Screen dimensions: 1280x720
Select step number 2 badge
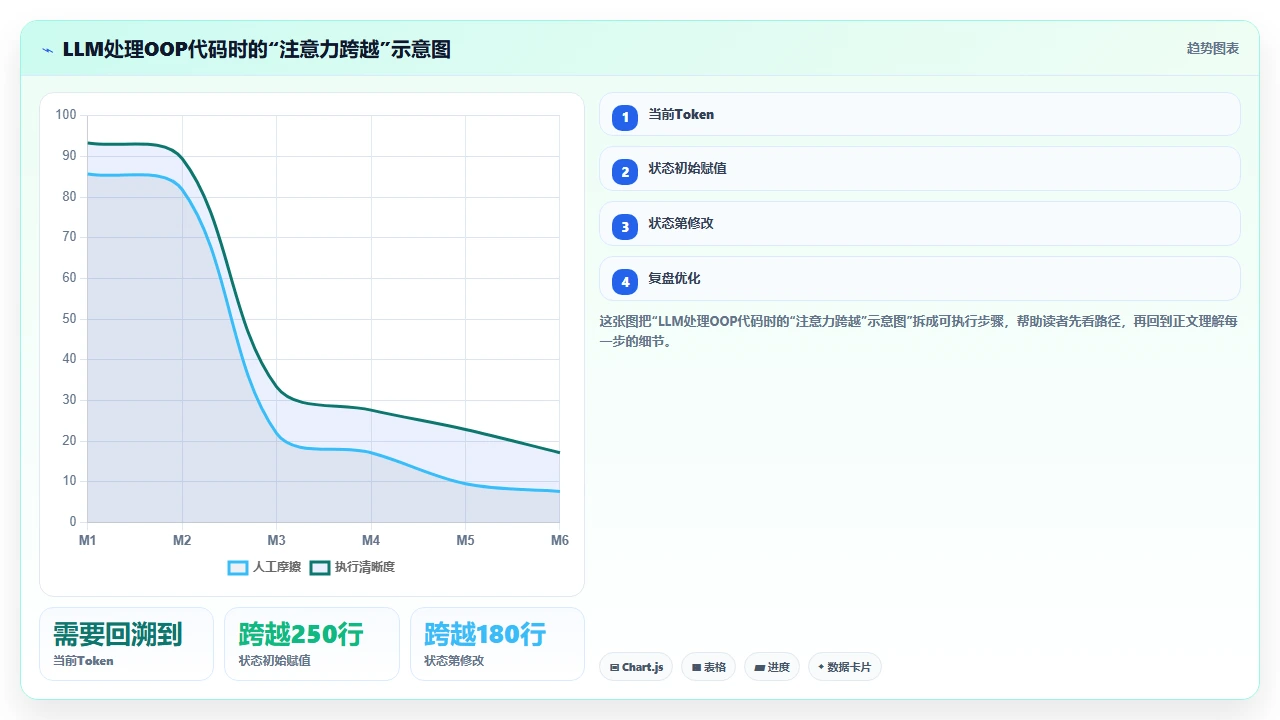625,172
